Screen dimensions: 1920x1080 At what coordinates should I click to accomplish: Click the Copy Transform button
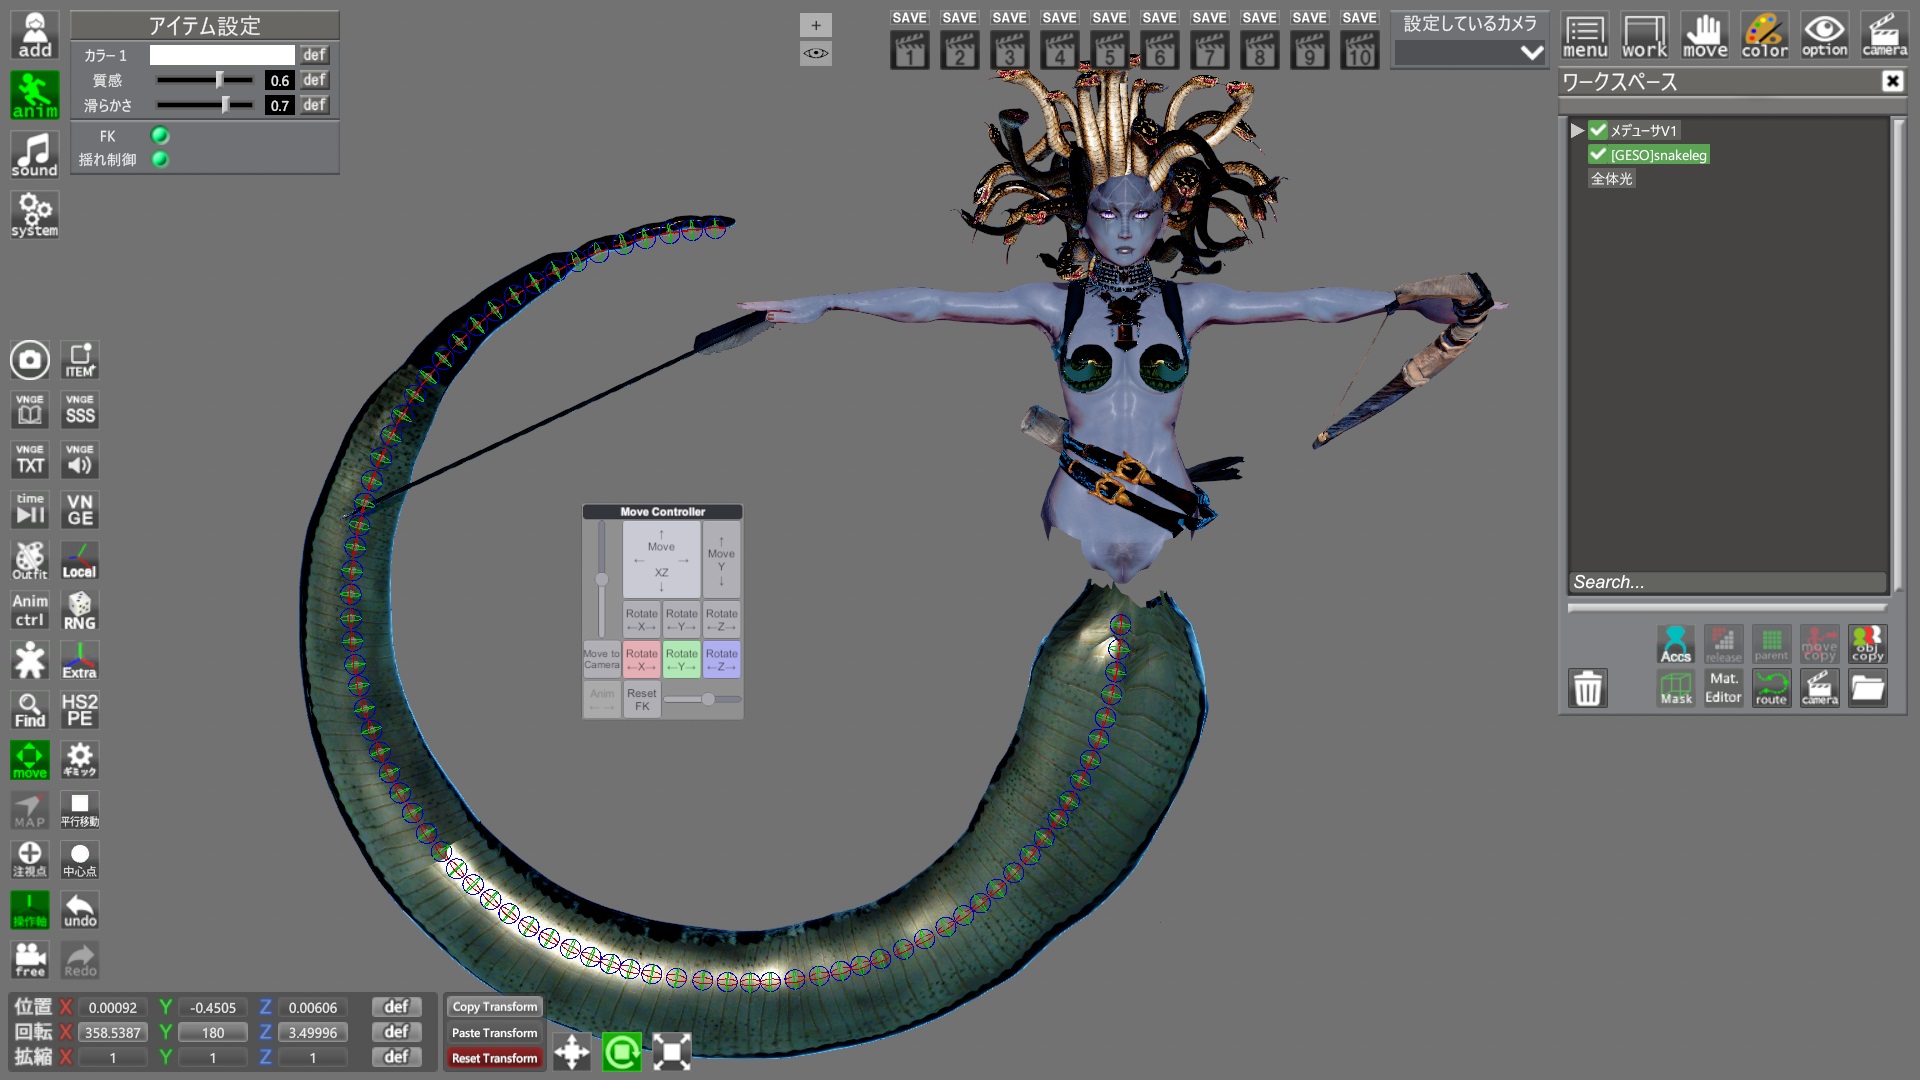coord(494,1007)
